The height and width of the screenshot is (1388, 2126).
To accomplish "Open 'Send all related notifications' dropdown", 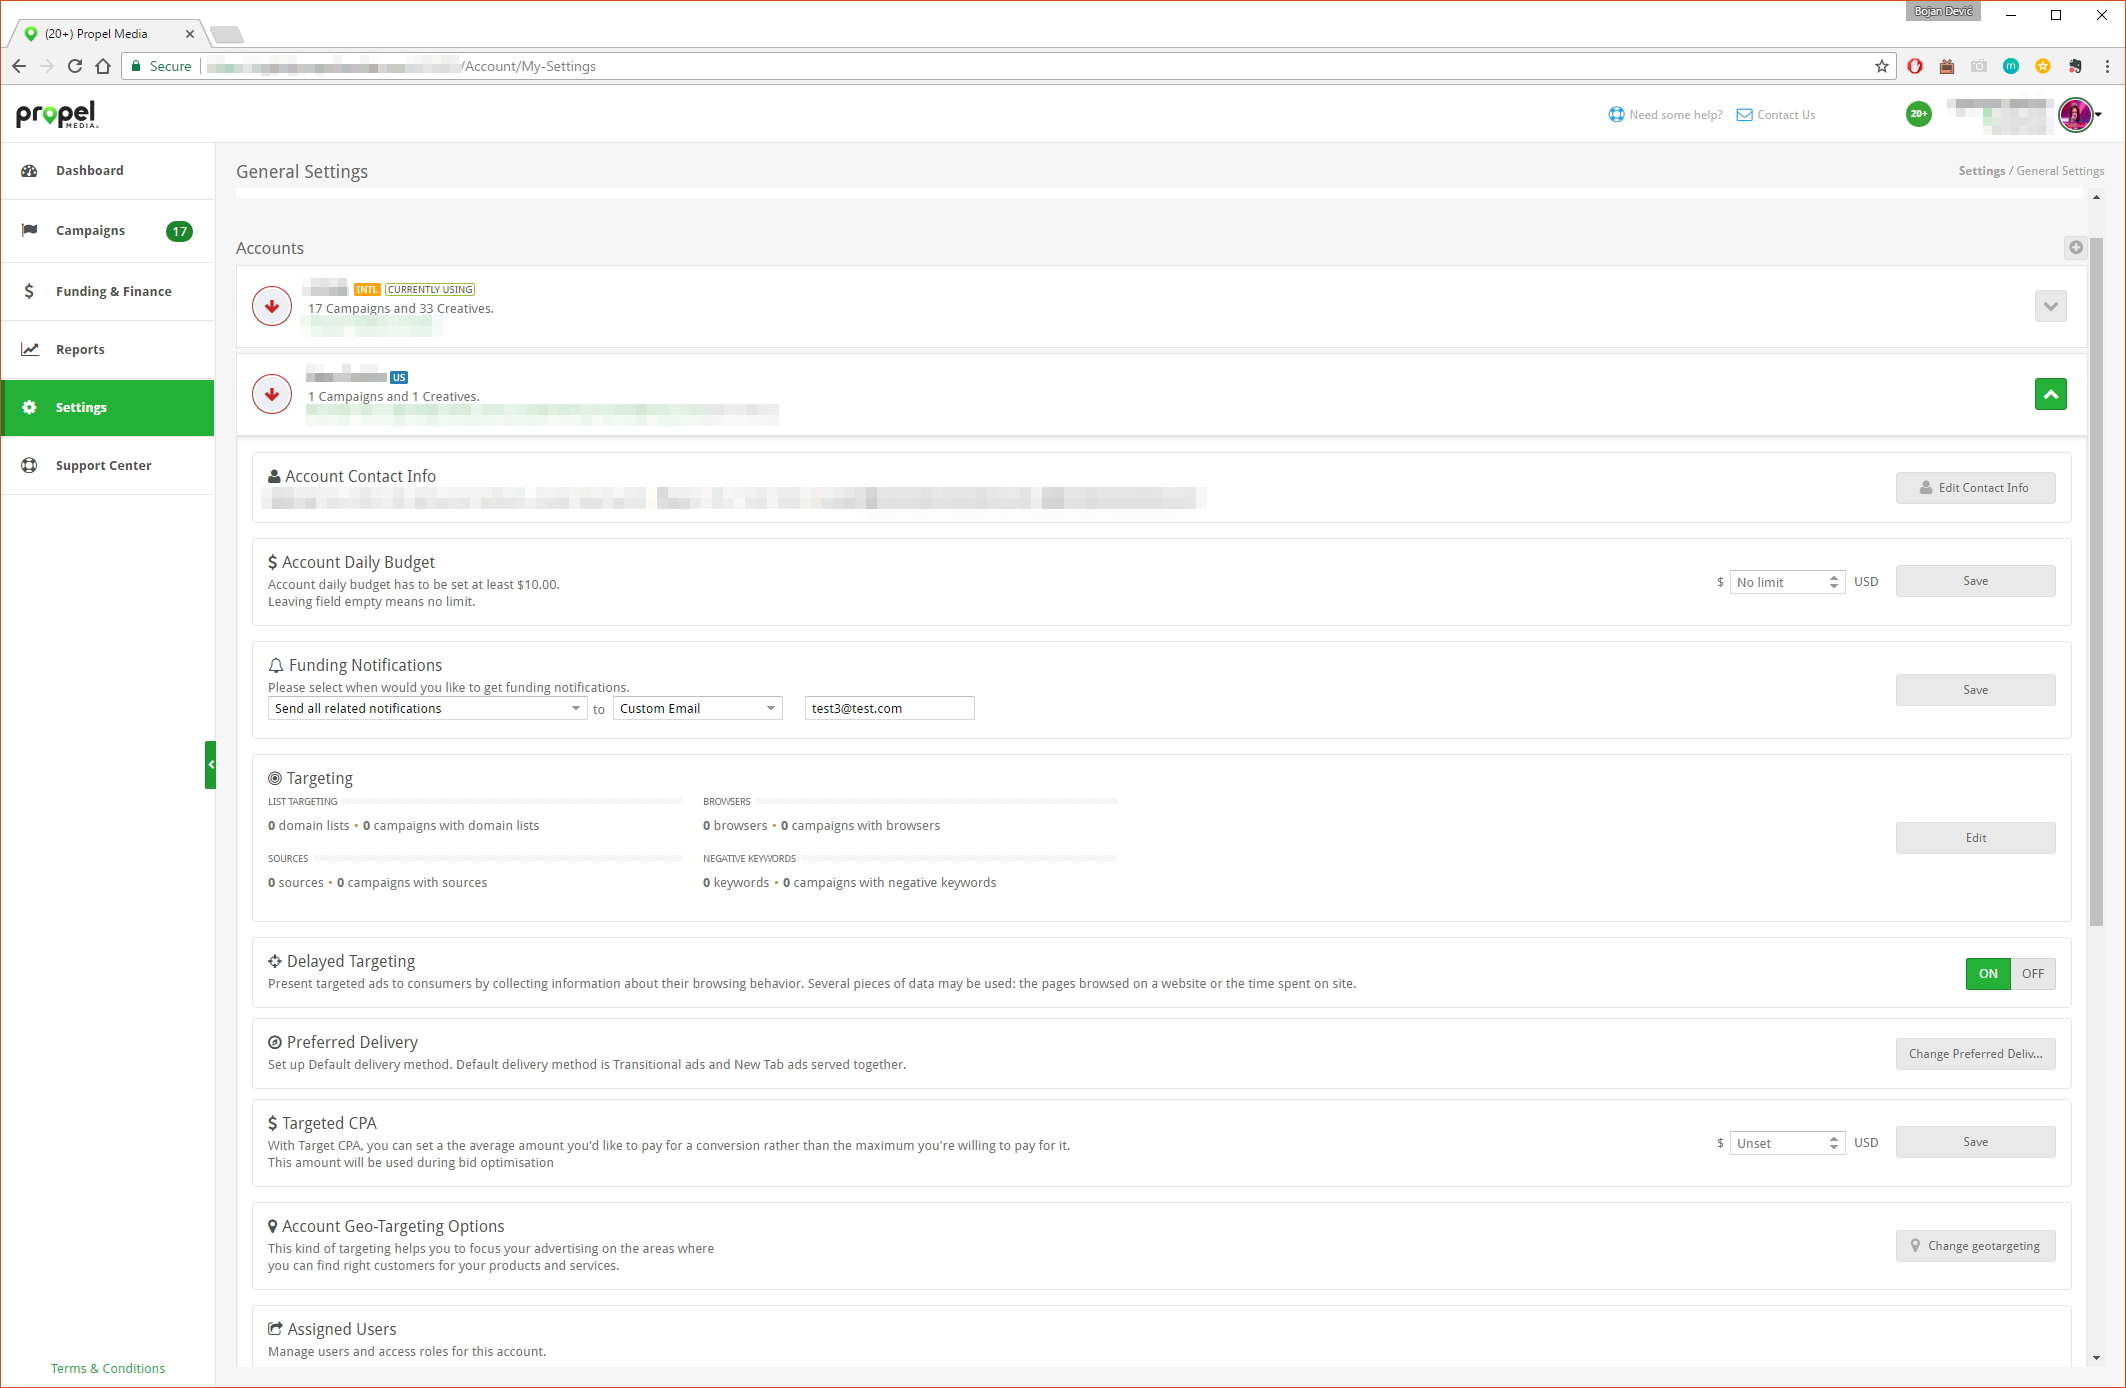I will [x=427, y=708].
